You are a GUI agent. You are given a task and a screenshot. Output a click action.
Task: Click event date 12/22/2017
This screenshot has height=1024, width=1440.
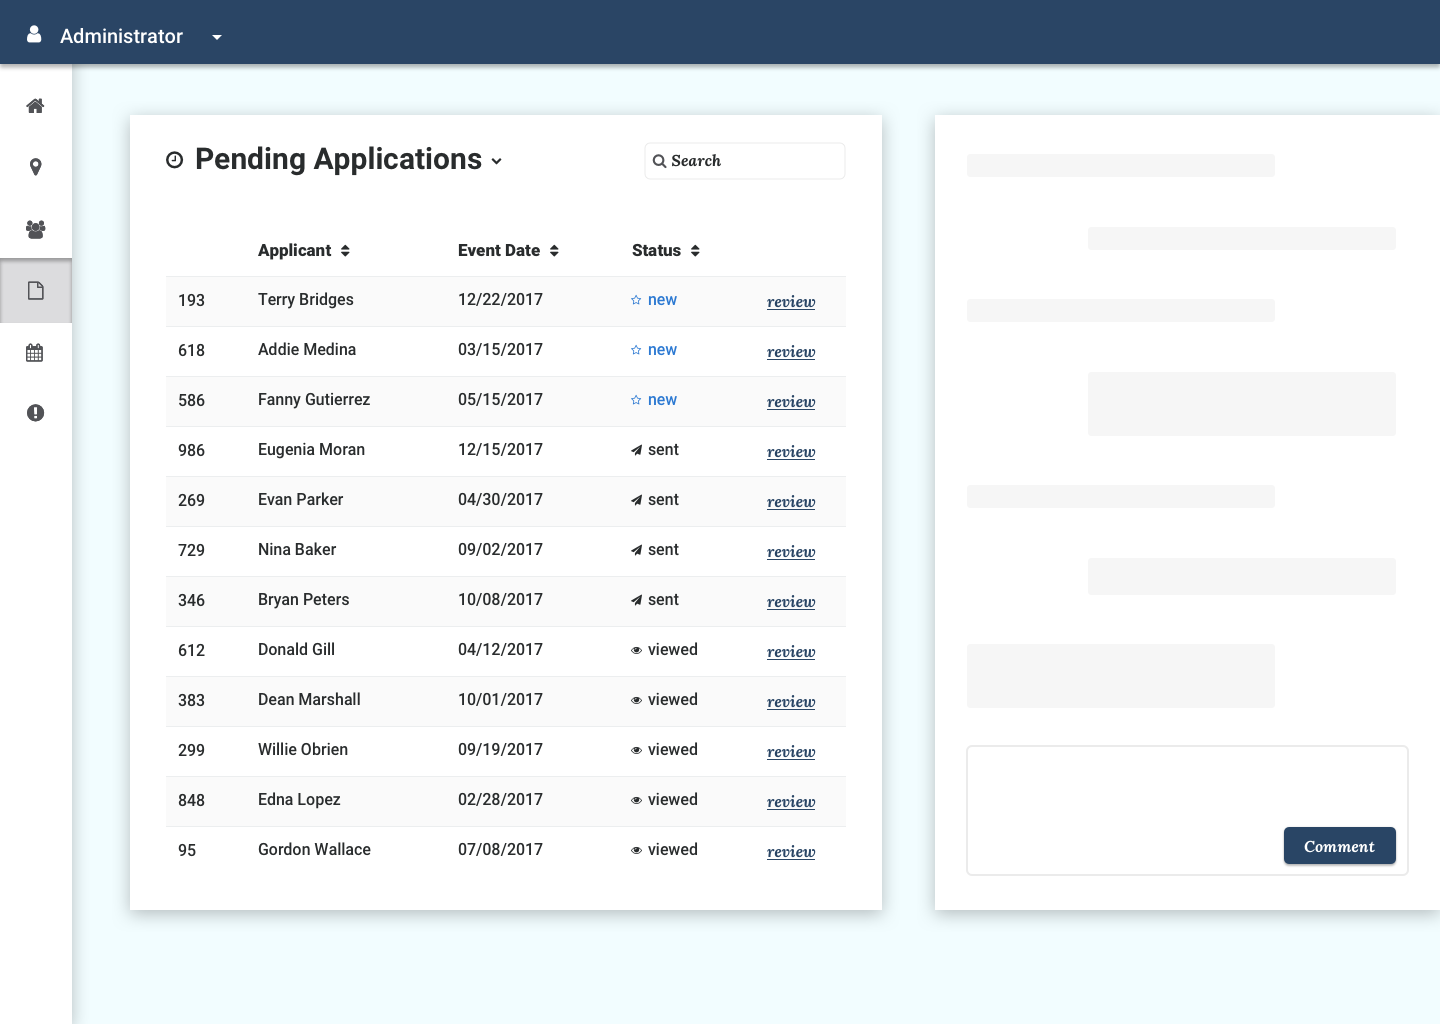pyautogui.click(x=500, y=300)
